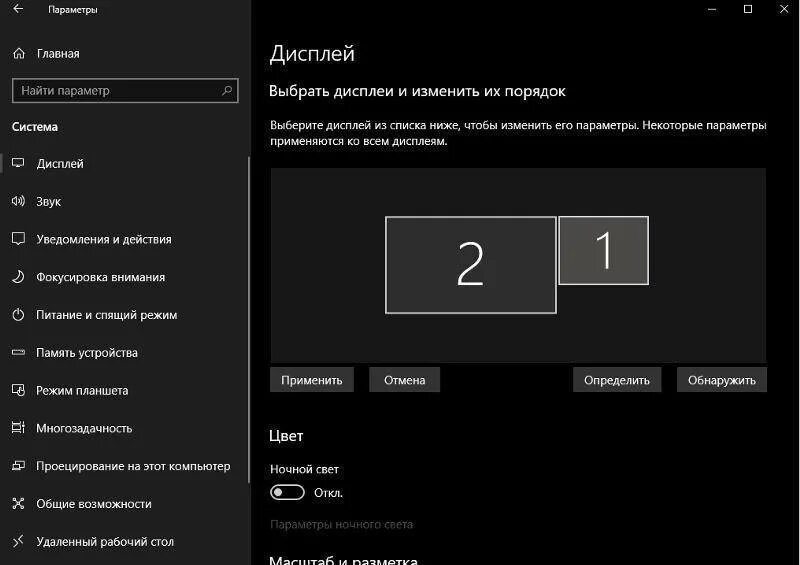Open Проецирование на этот компьютер
Image resolution: width=800 pixels, height=565 pixels.
click(x=133, y=465)
